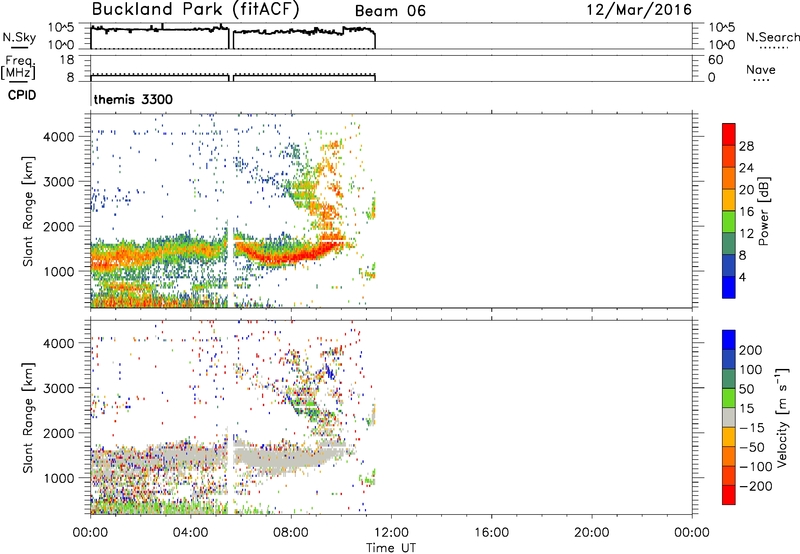Click the blue top of the Velocity color bar
The image size is (800, 554).
click(729, 339)
